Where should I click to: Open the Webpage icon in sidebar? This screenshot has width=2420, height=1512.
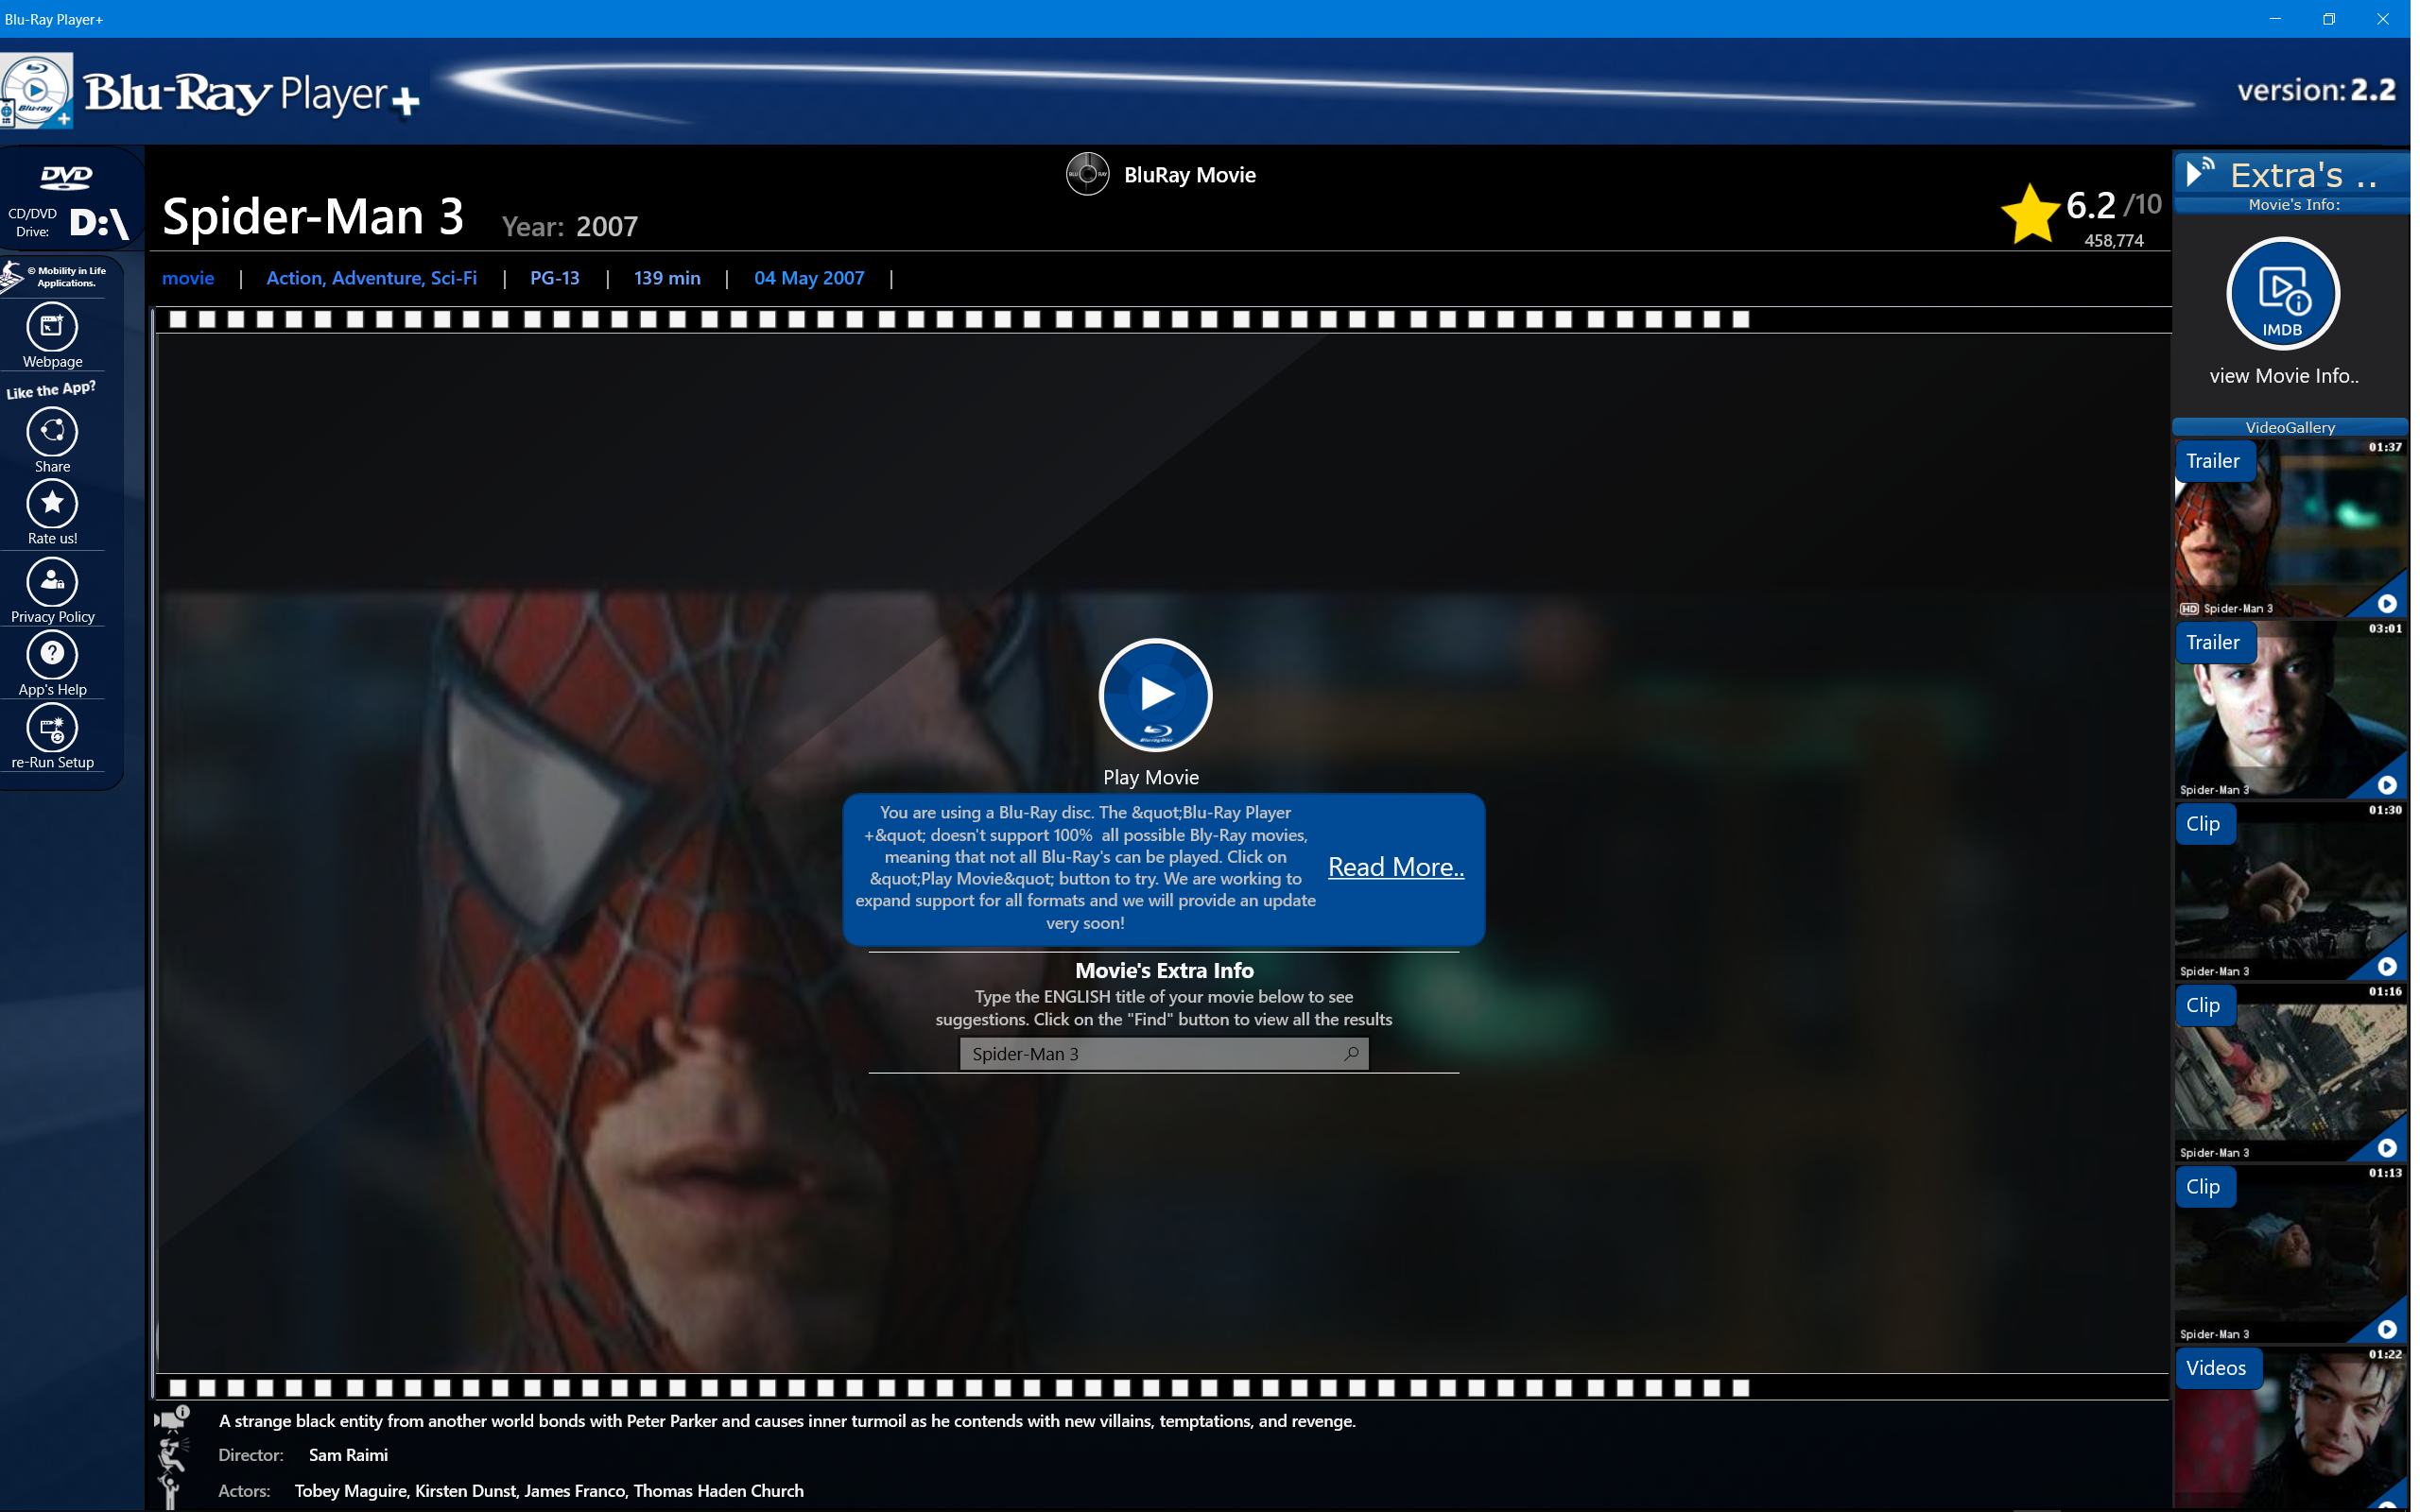pos(52,327)
